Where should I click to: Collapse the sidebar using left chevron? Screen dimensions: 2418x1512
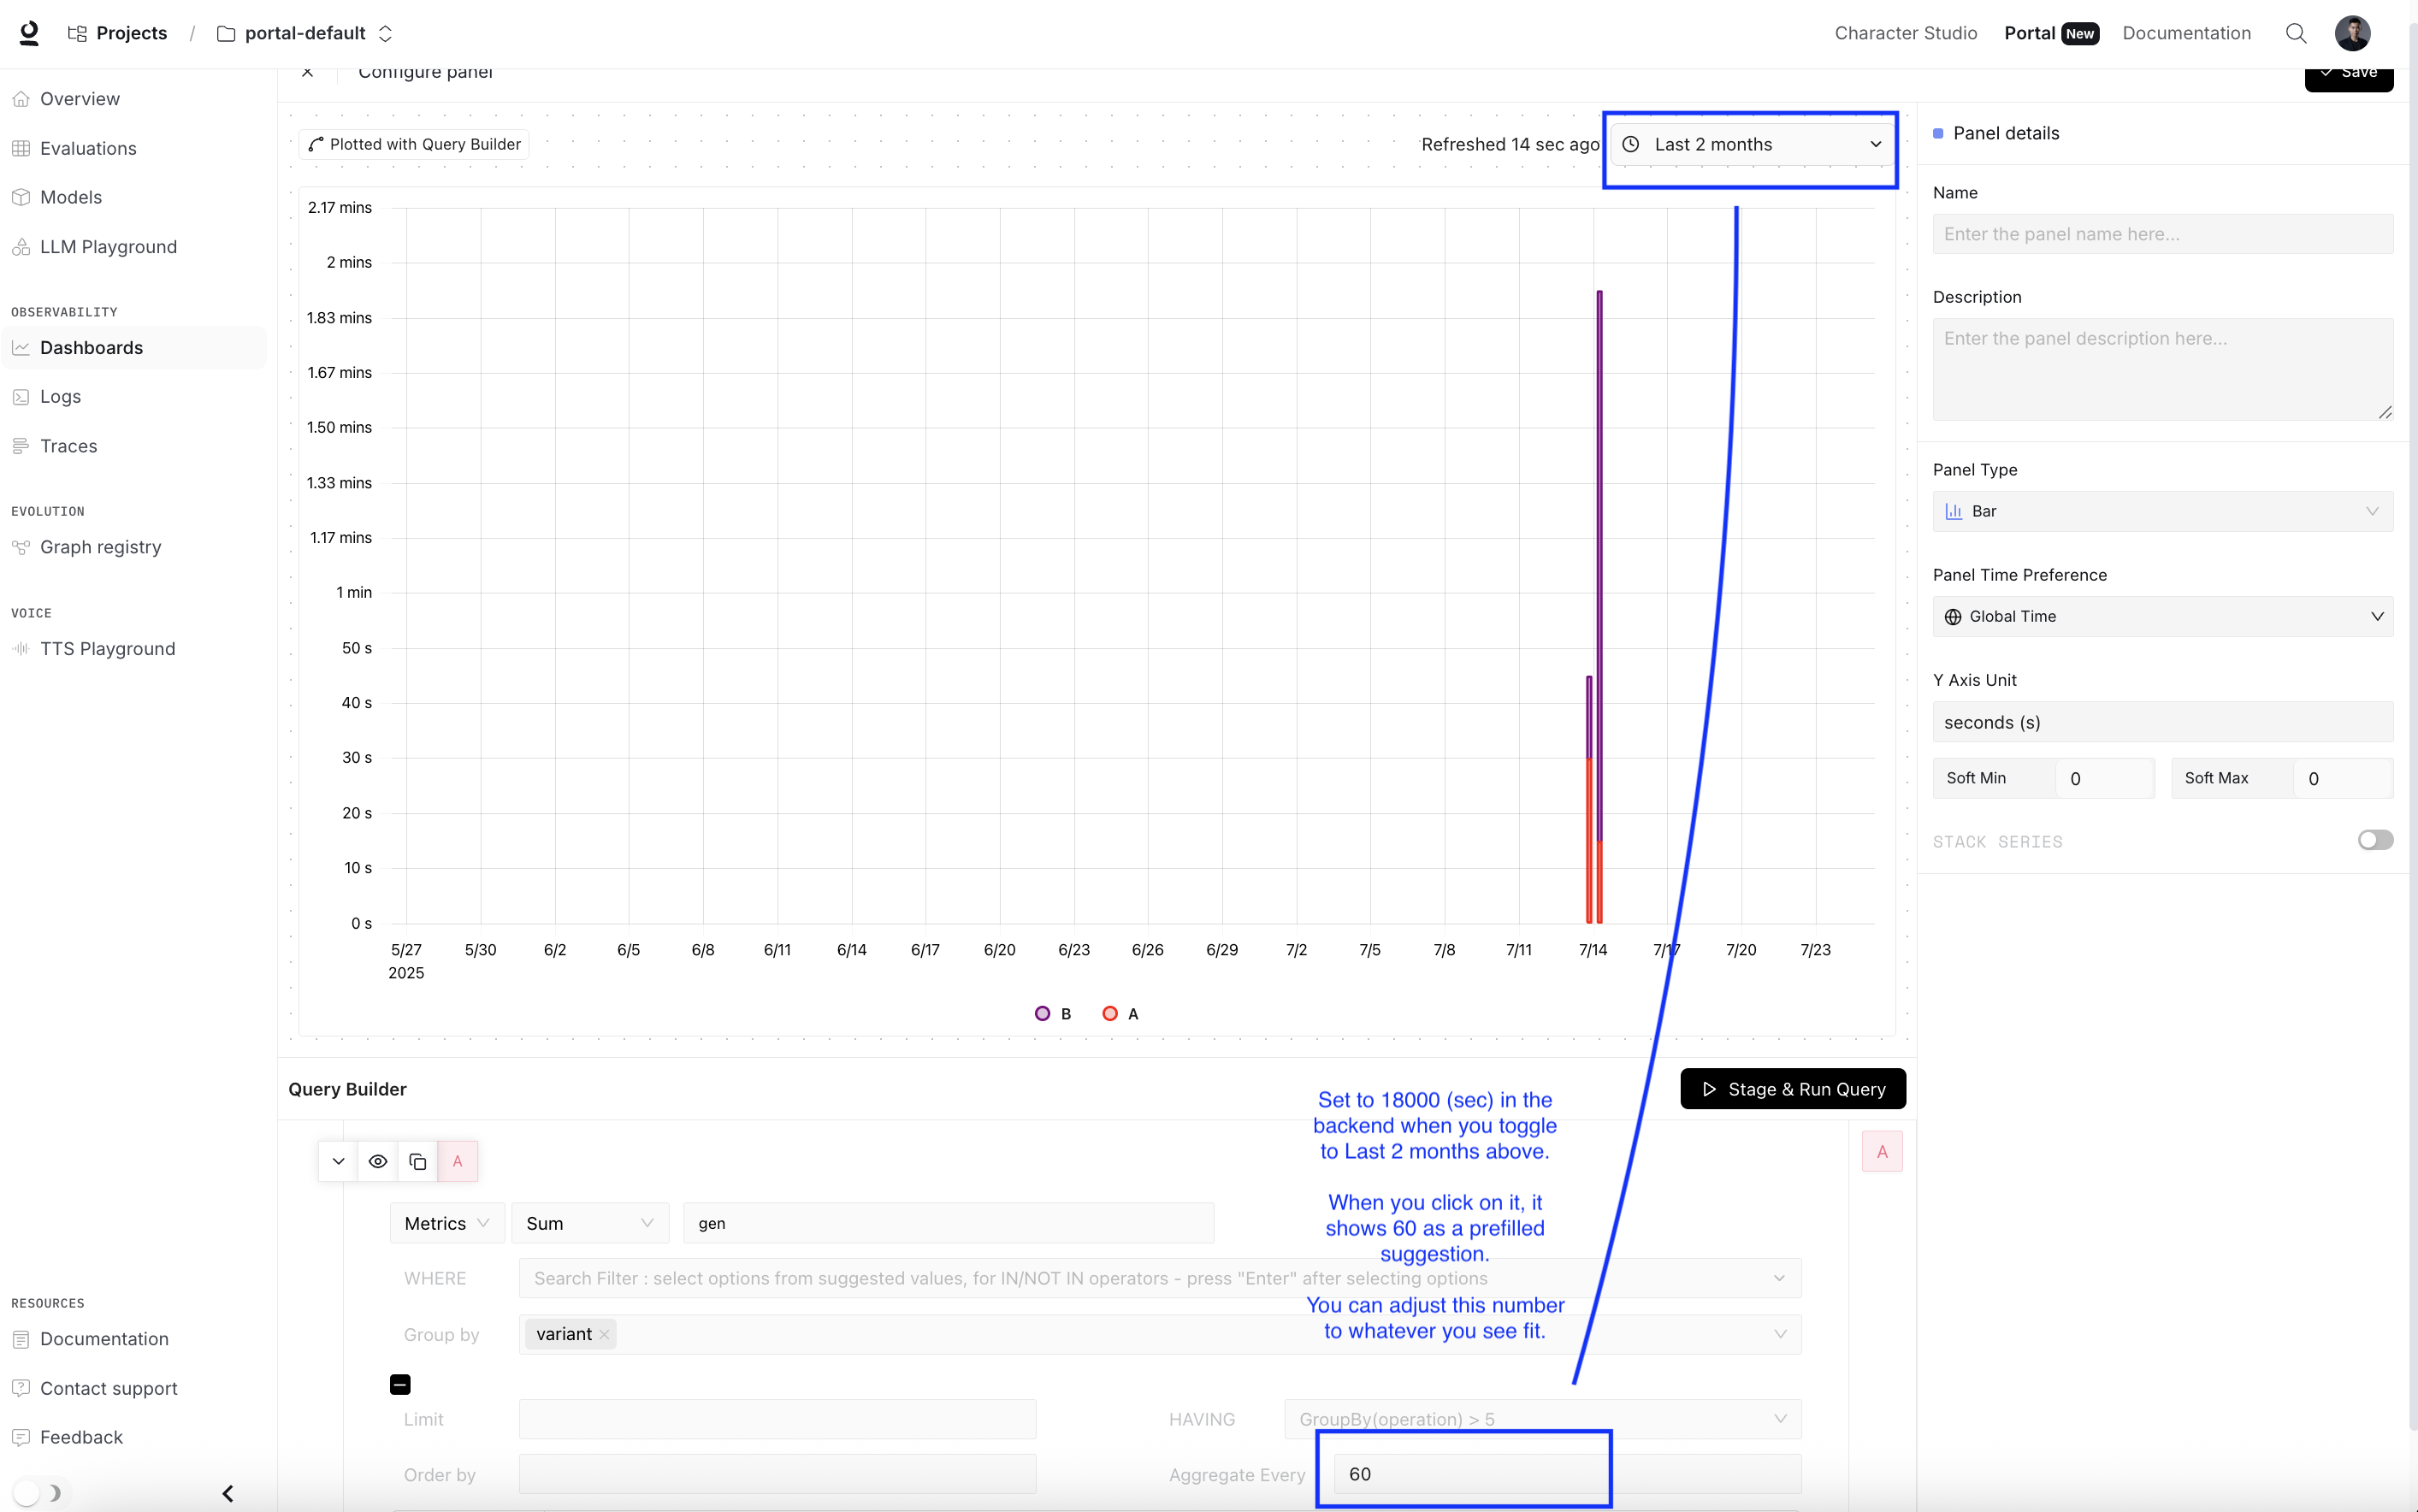tap(228, 1493)
